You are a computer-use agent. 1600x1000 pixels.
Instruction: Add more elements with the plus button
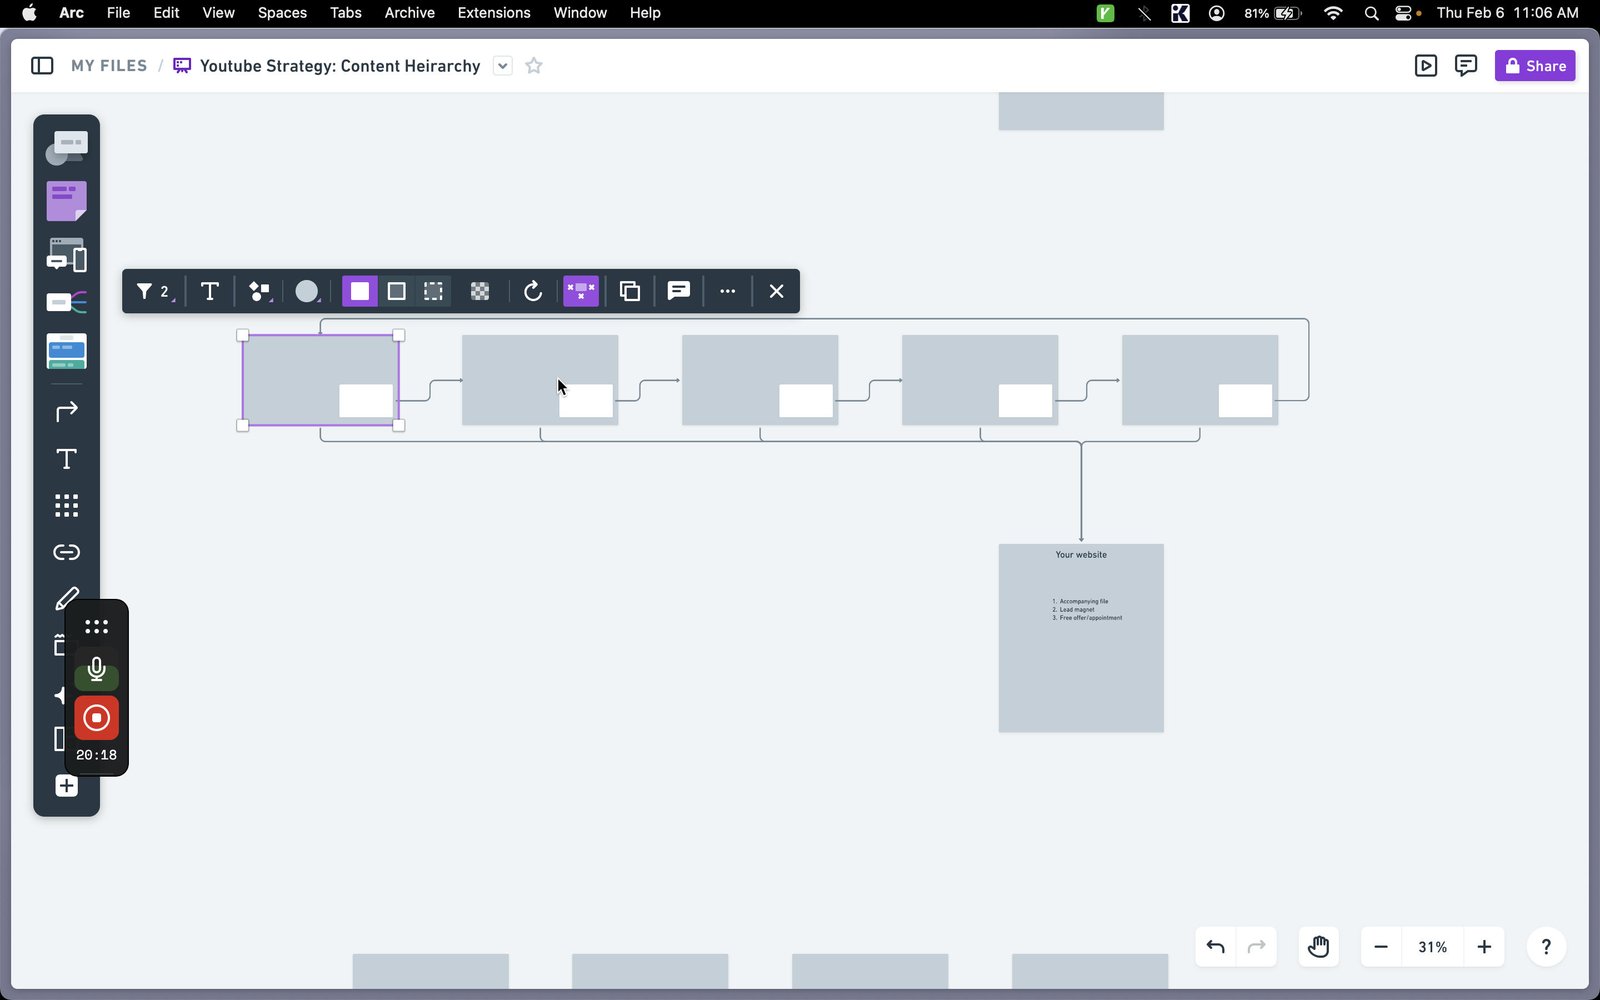pyautogui.click(x=66, y=786)
